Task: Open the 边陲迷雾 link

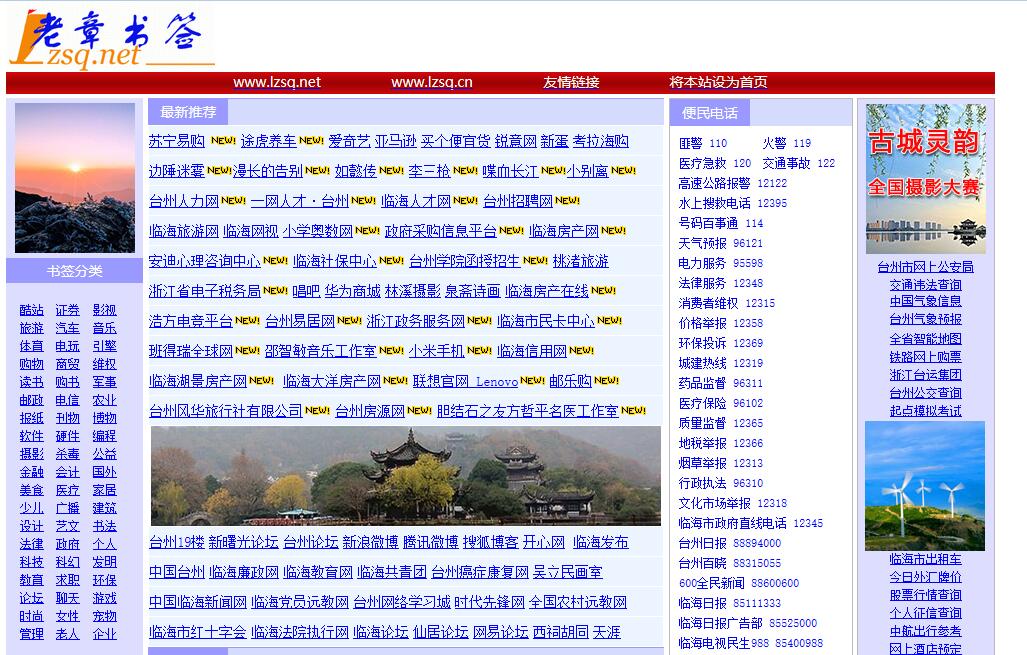Action: point(177,171)
